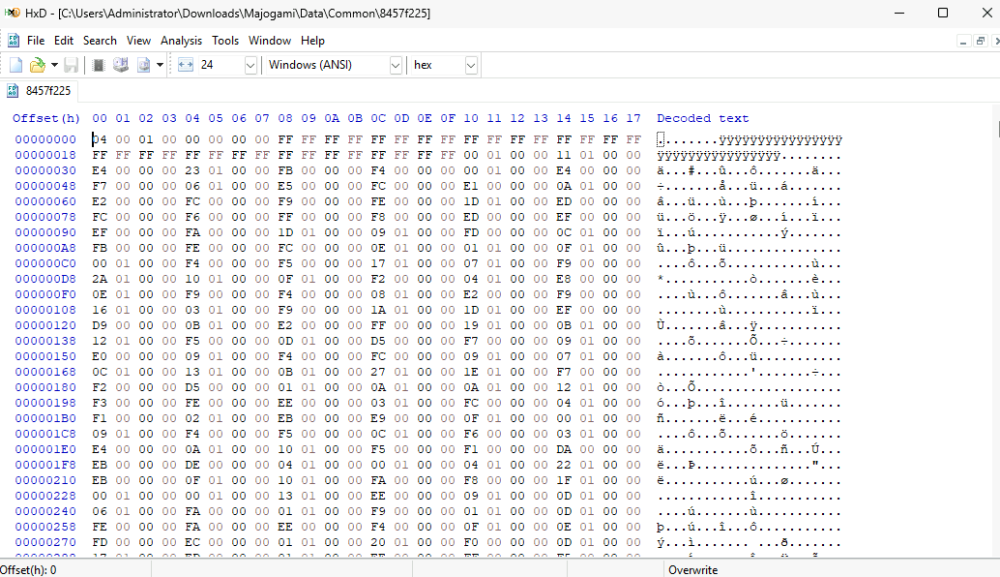Expand the recent files arrow beside Open
Screen dimensions: 1000x577
point(54,65)
